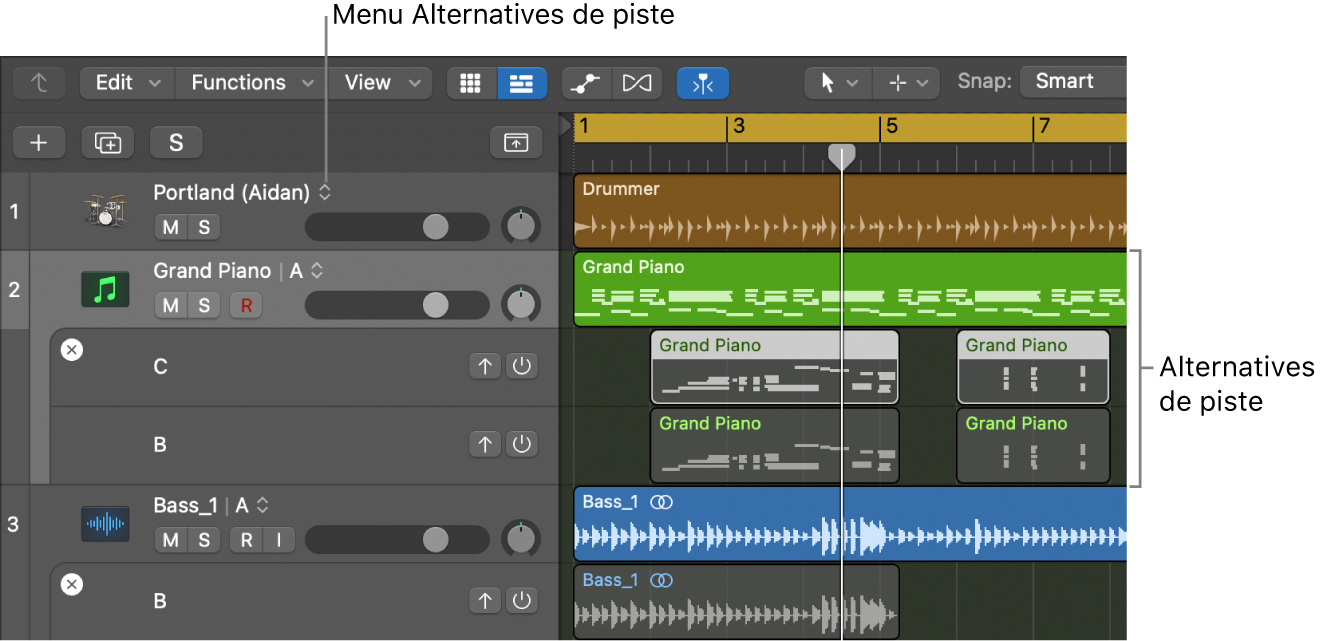
Task: Click the up-arrow leave folder button
Action: coord(40,83)
